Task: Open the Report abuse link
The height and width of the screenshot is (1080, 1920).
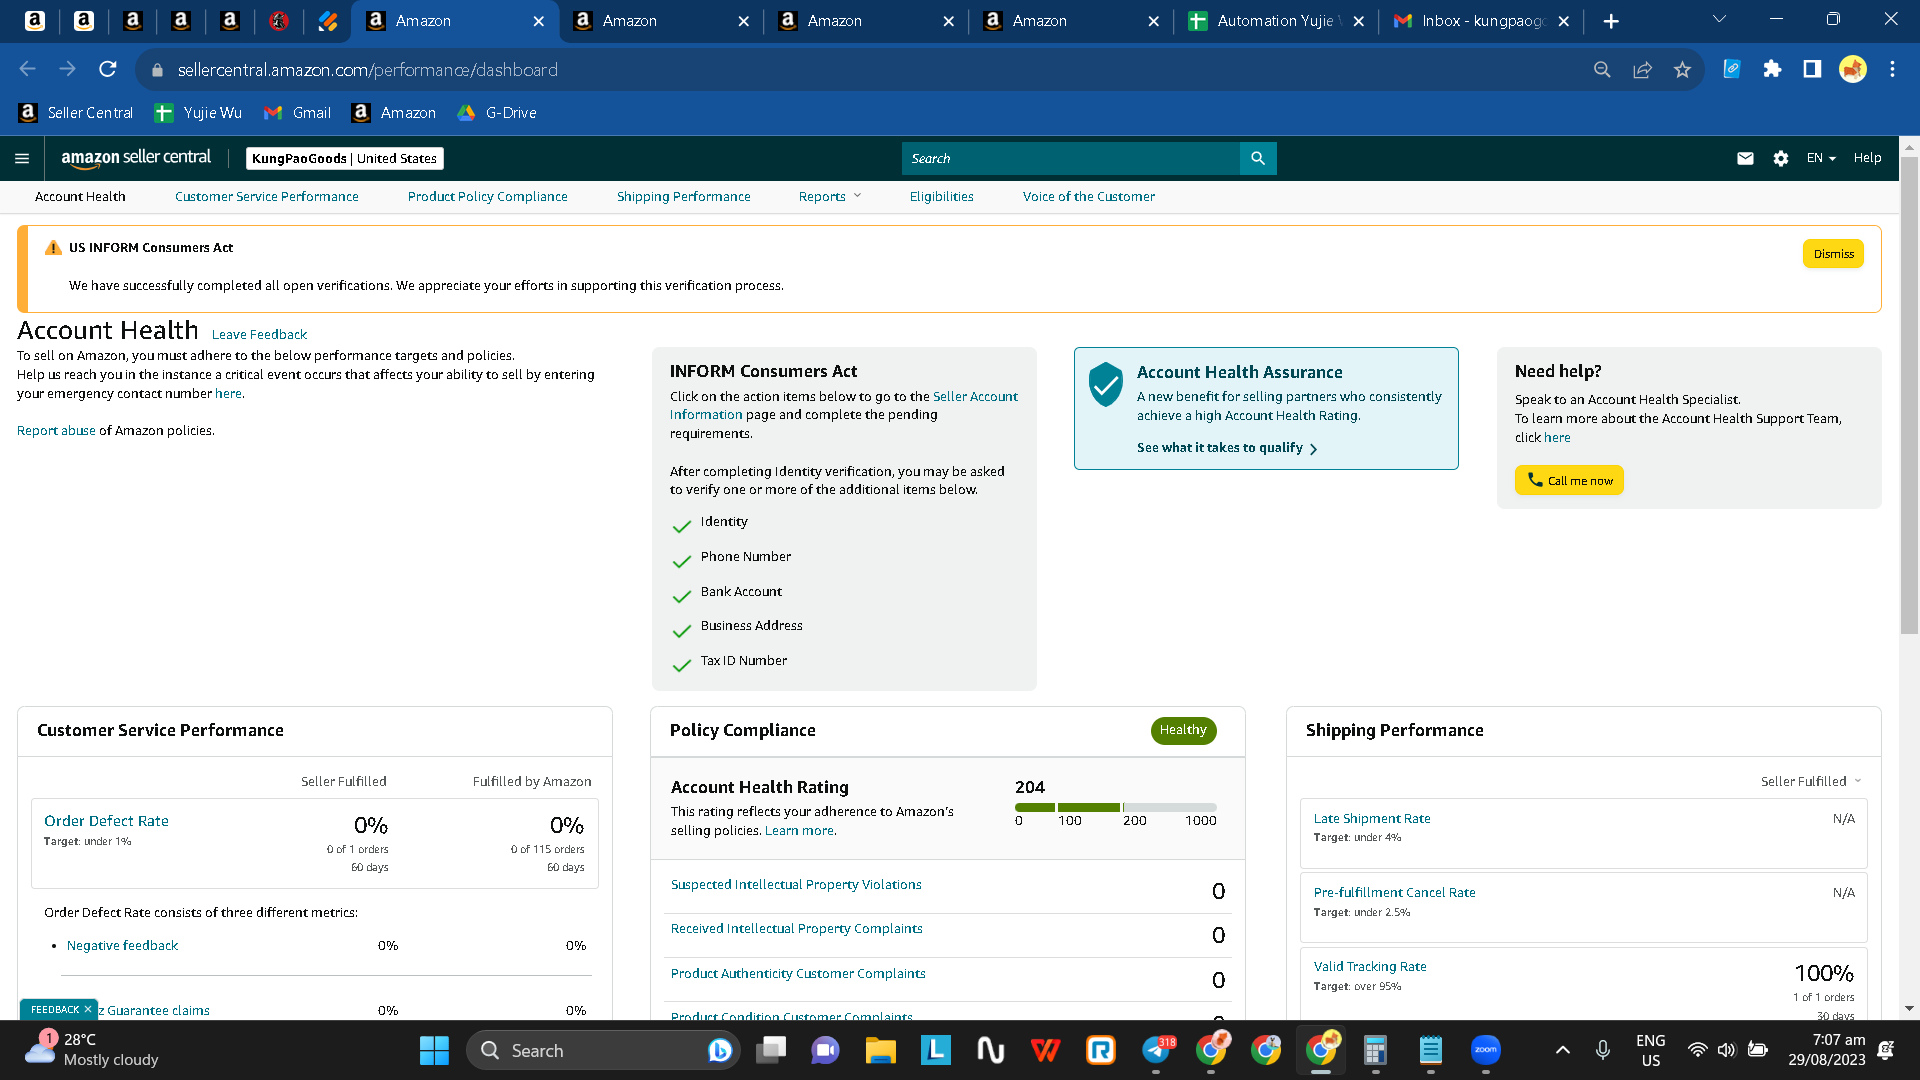Action: coord(56,431)
